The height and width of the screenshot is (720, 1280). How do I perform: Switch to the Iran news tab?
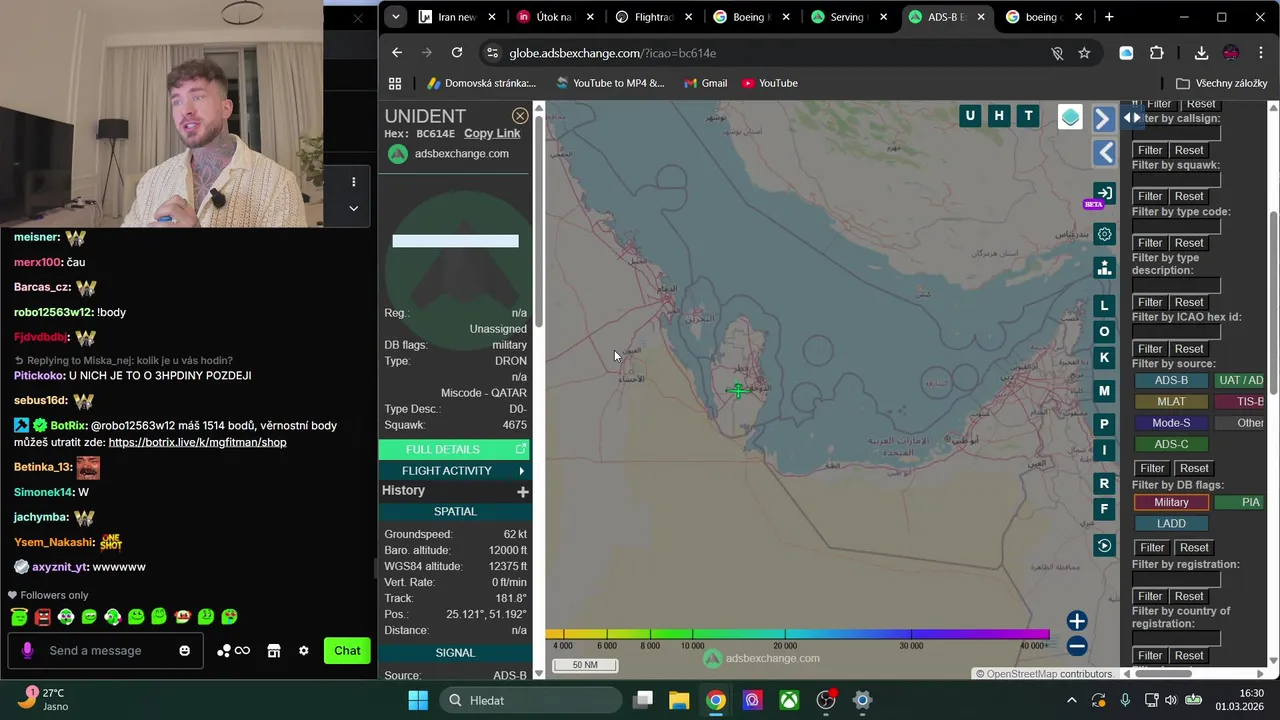[x=456, y=17]
